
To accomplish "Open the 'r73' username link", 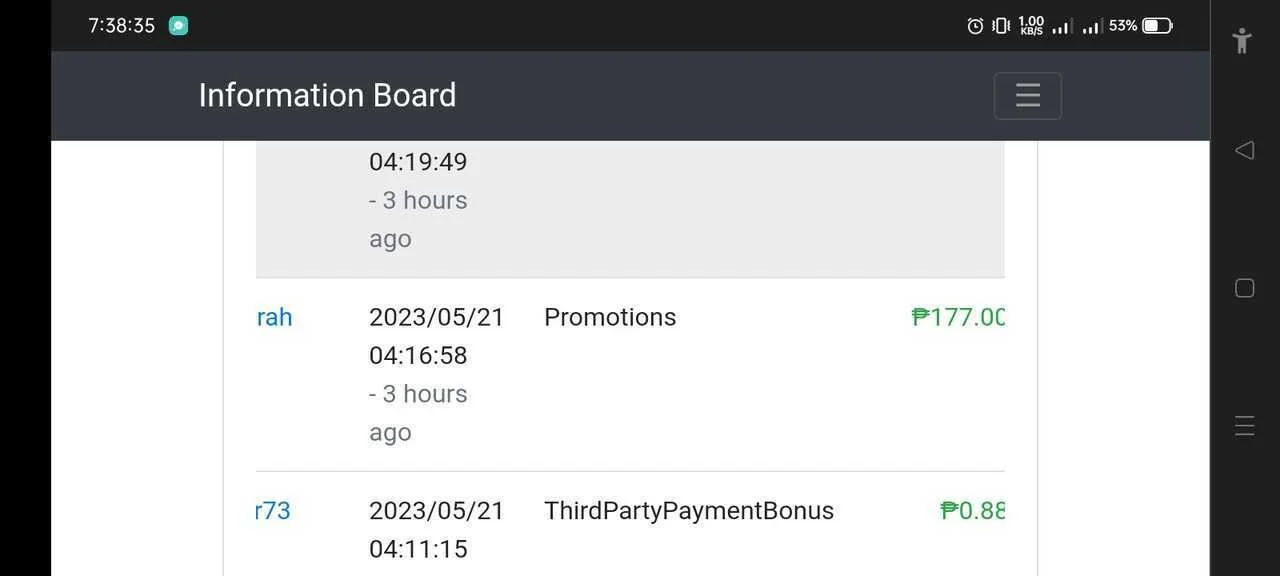I will 273,511.
